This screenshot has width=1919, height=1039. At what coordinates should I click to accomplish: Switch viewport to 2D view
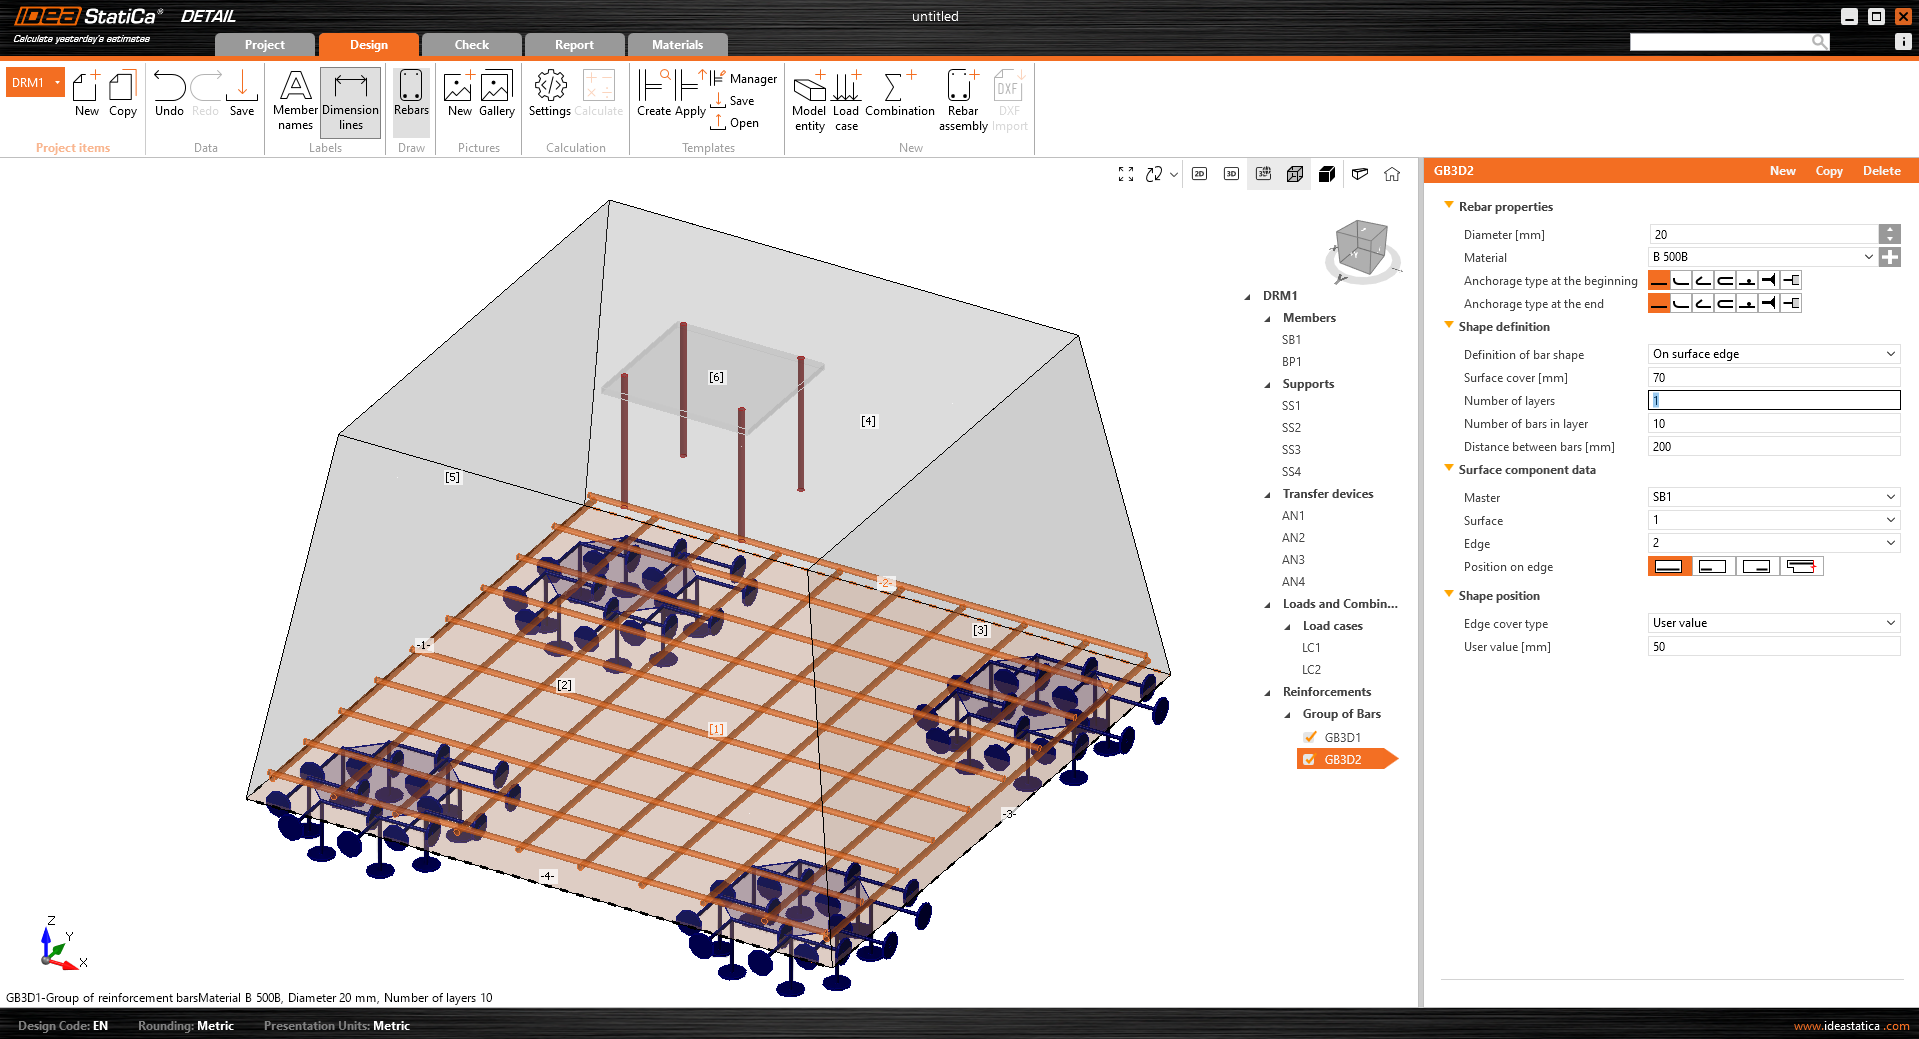click(x=1199, y=174)
